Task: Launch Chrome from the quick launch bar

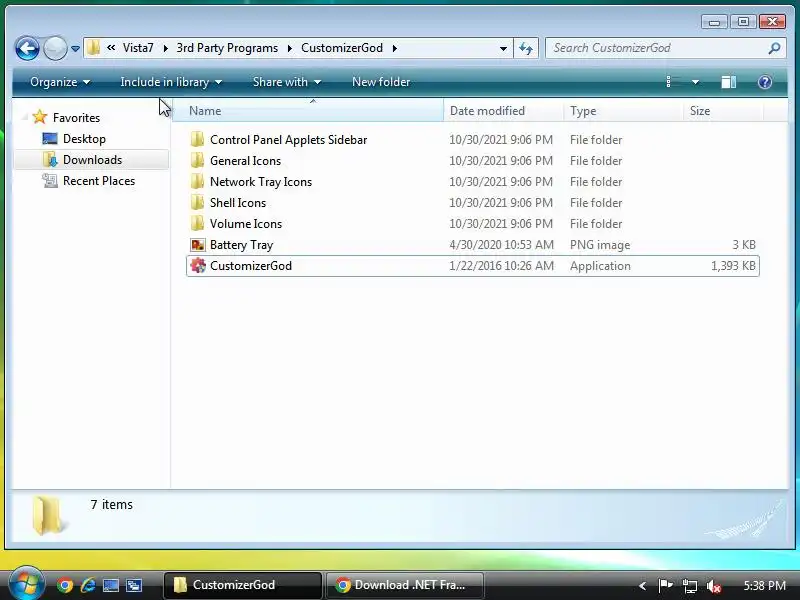Action: [x=65, y=585]
